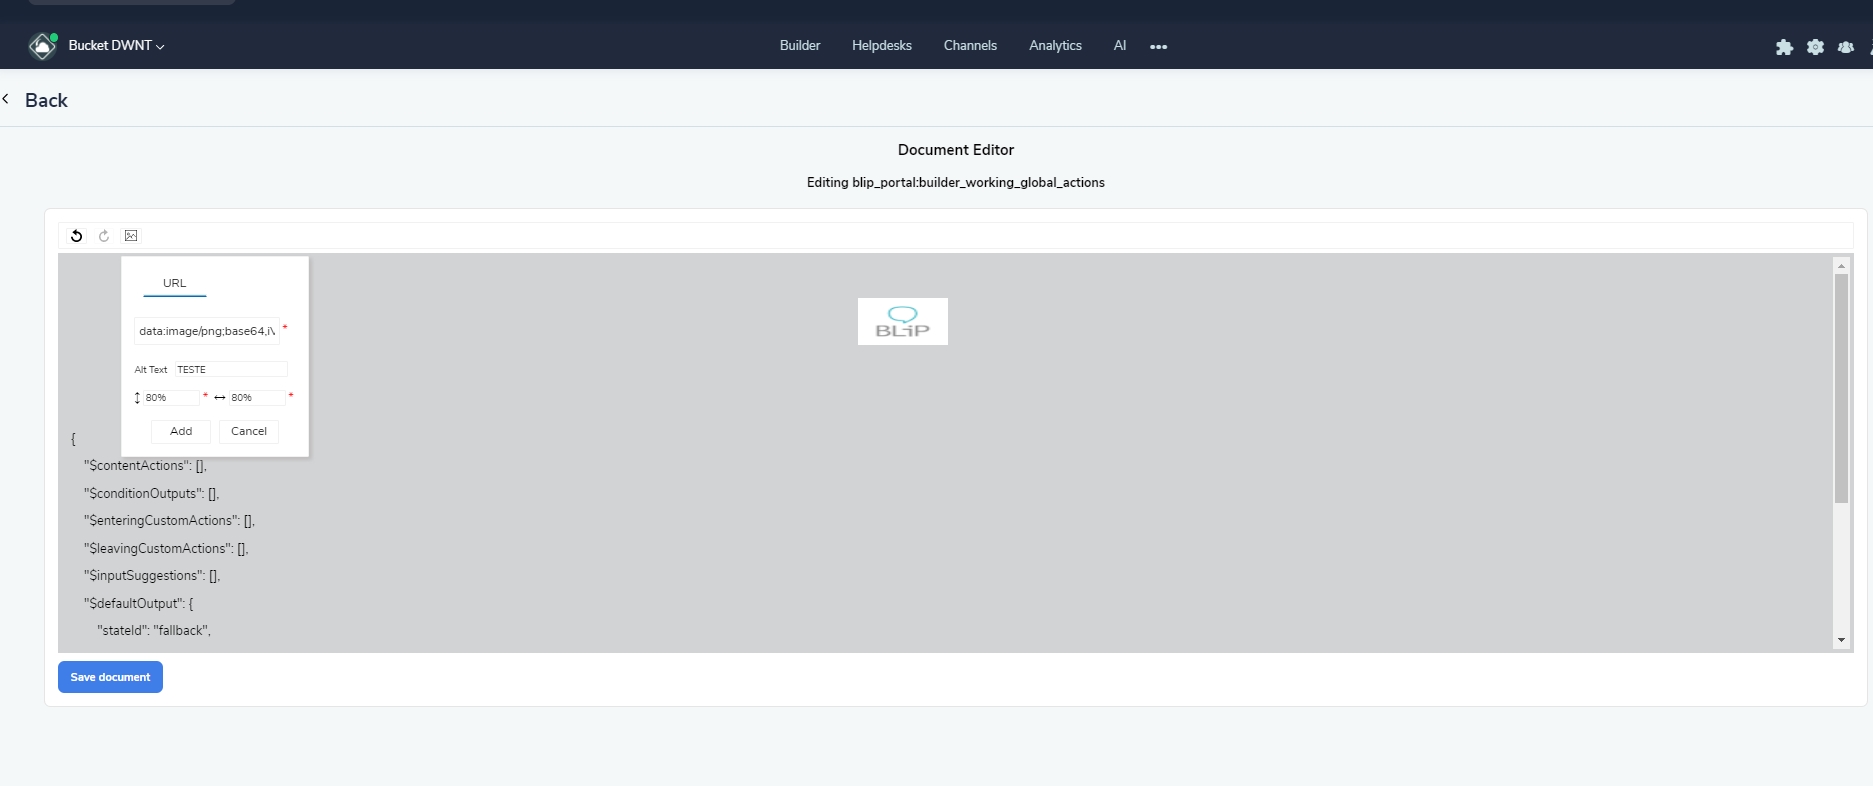
Task: Open the Helpdesks menu item
Action: pos(882,46)
